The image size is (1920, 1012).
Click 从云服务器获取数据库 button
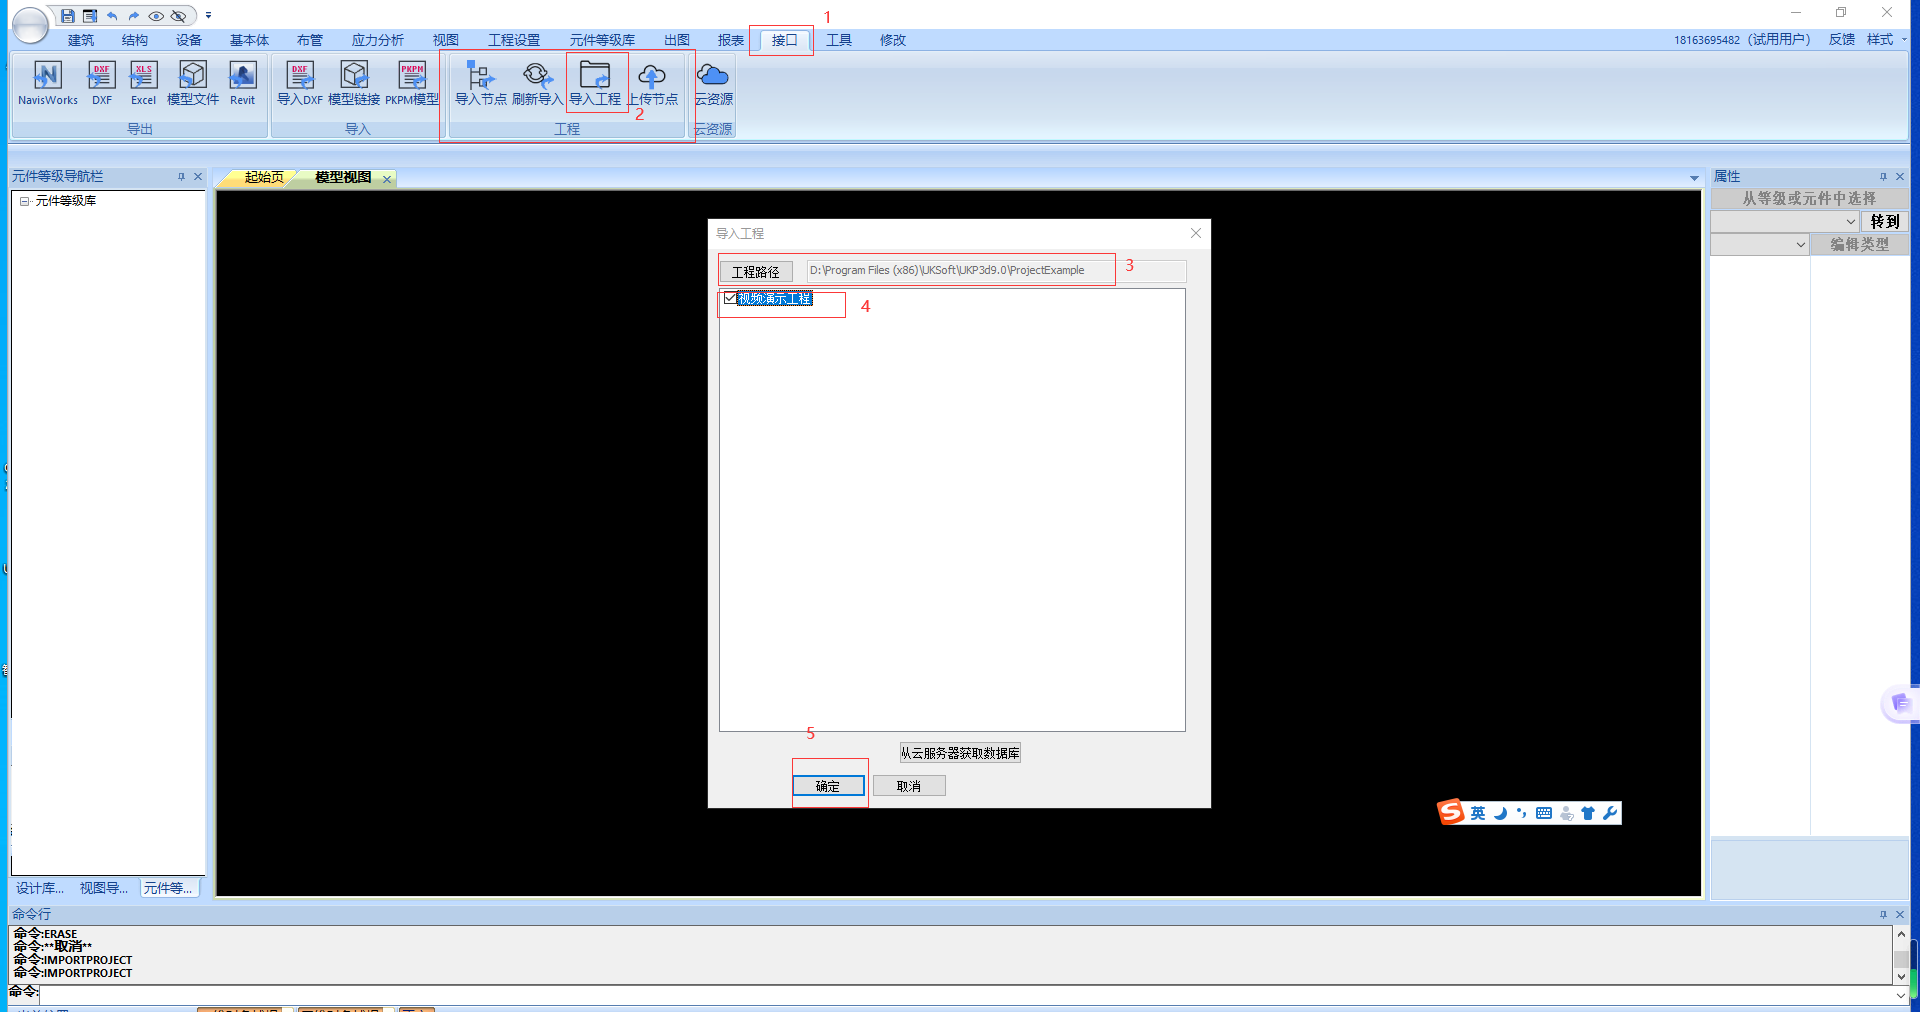[960, 753]
